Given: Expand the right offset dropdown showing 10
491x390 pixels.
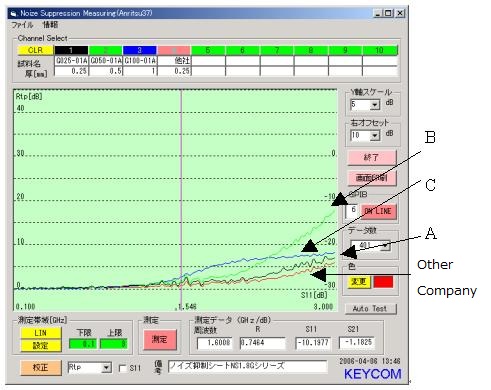Looking at the screenshot, I should coord(375,135).
